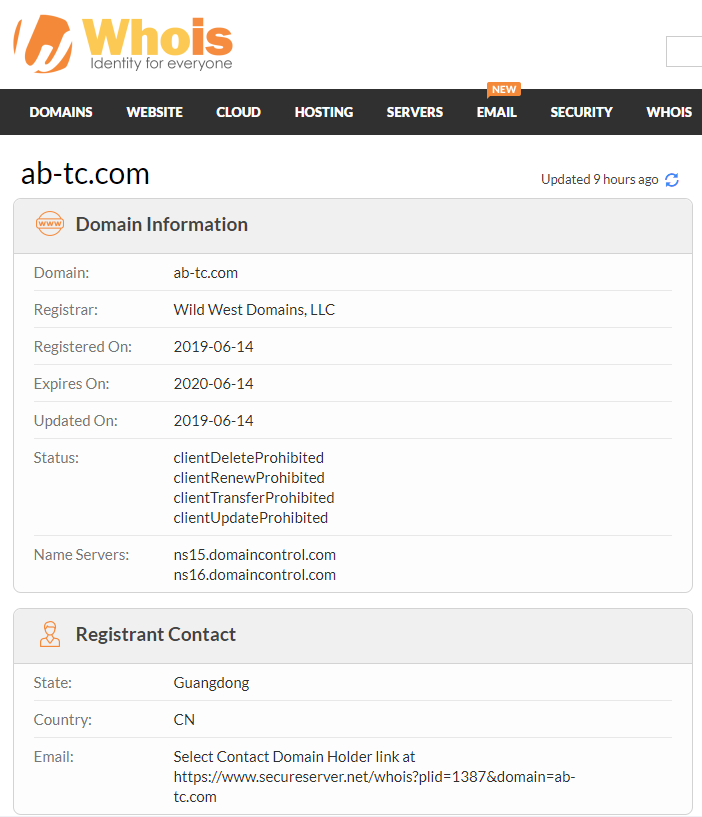This screenshot has width=702, height=817.
Task: Click the Registrant Contact person icon
Action: (50, 634)
